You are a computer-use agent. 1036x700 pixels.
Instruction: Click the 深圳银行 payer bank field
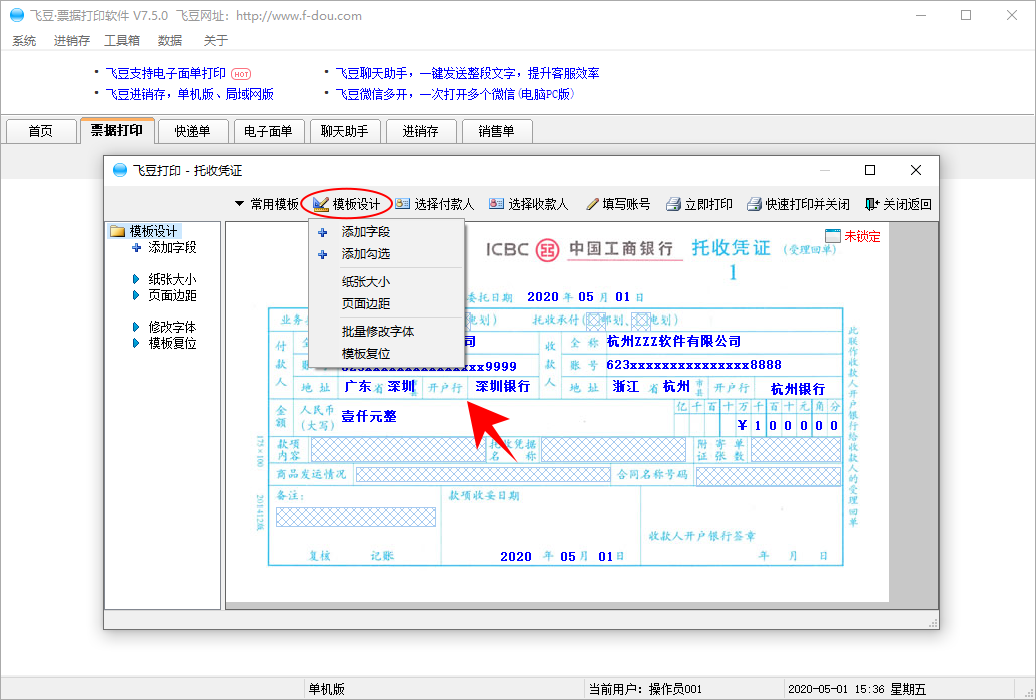503,387
